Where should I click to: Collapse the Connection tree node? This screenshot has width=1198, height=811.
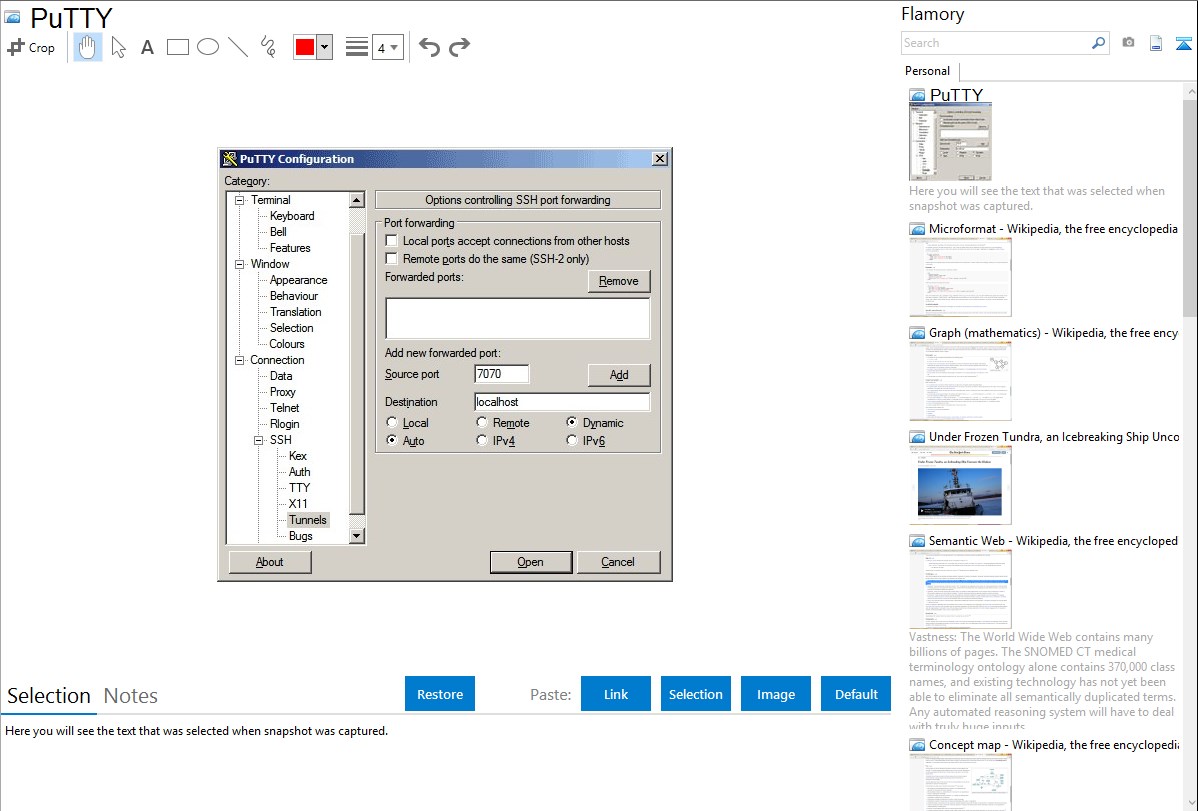pyautogui.click(x=240, y=360)
